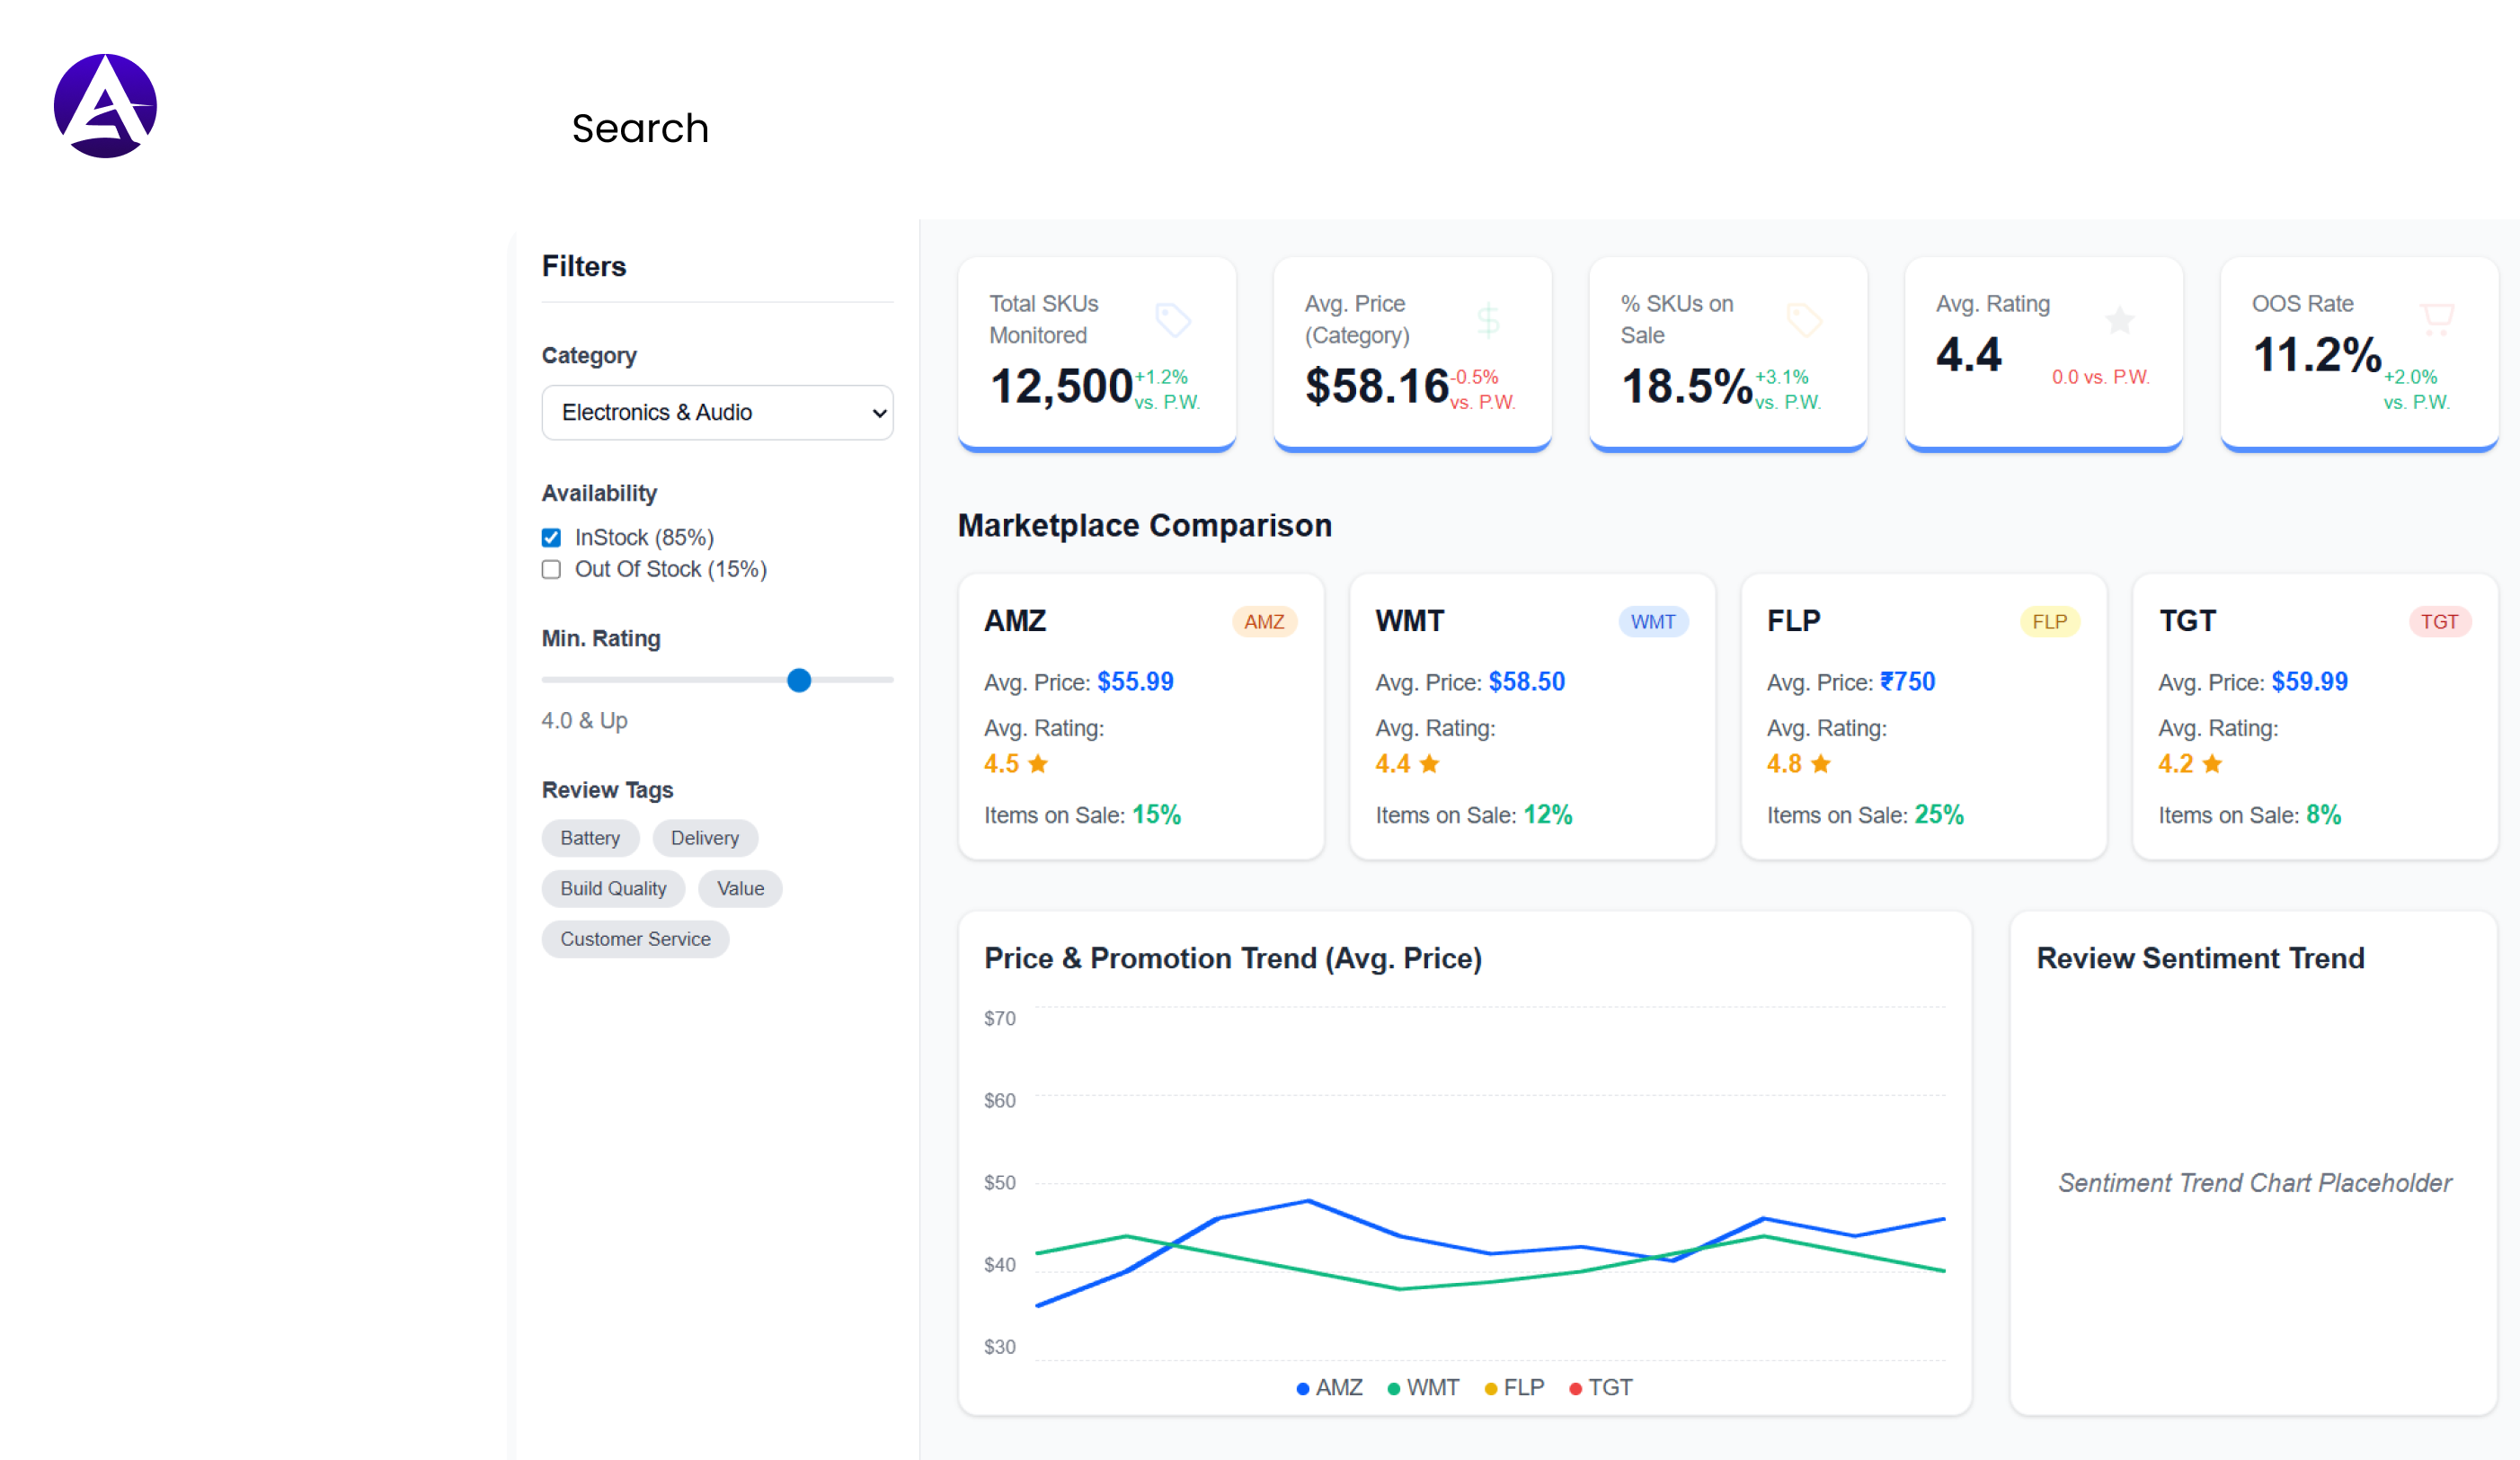The width and height of the screenshot is (2520, 1460).
Task: Click the star icon on Avg. Rating card
Action: [x=2119, y=320]
